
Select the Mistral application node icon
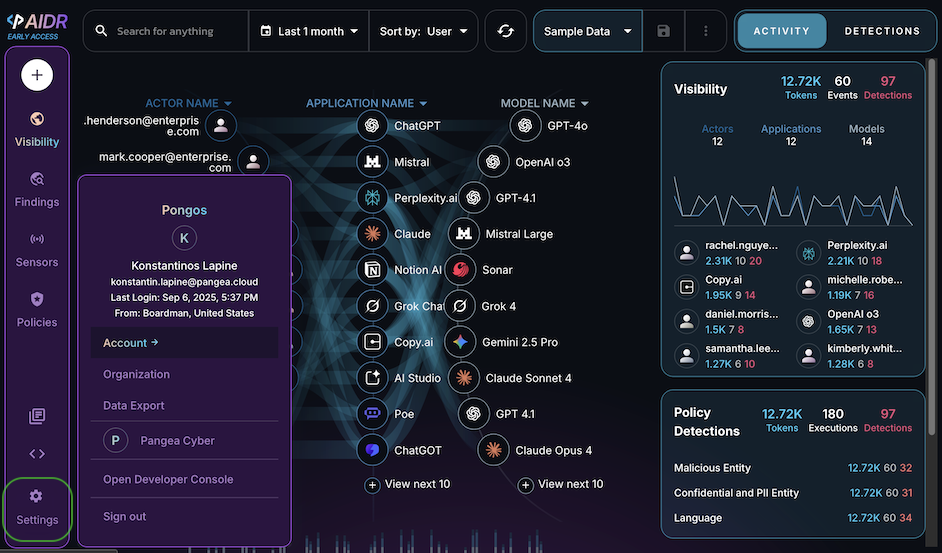pyautogui.click(x=372, y=162)
